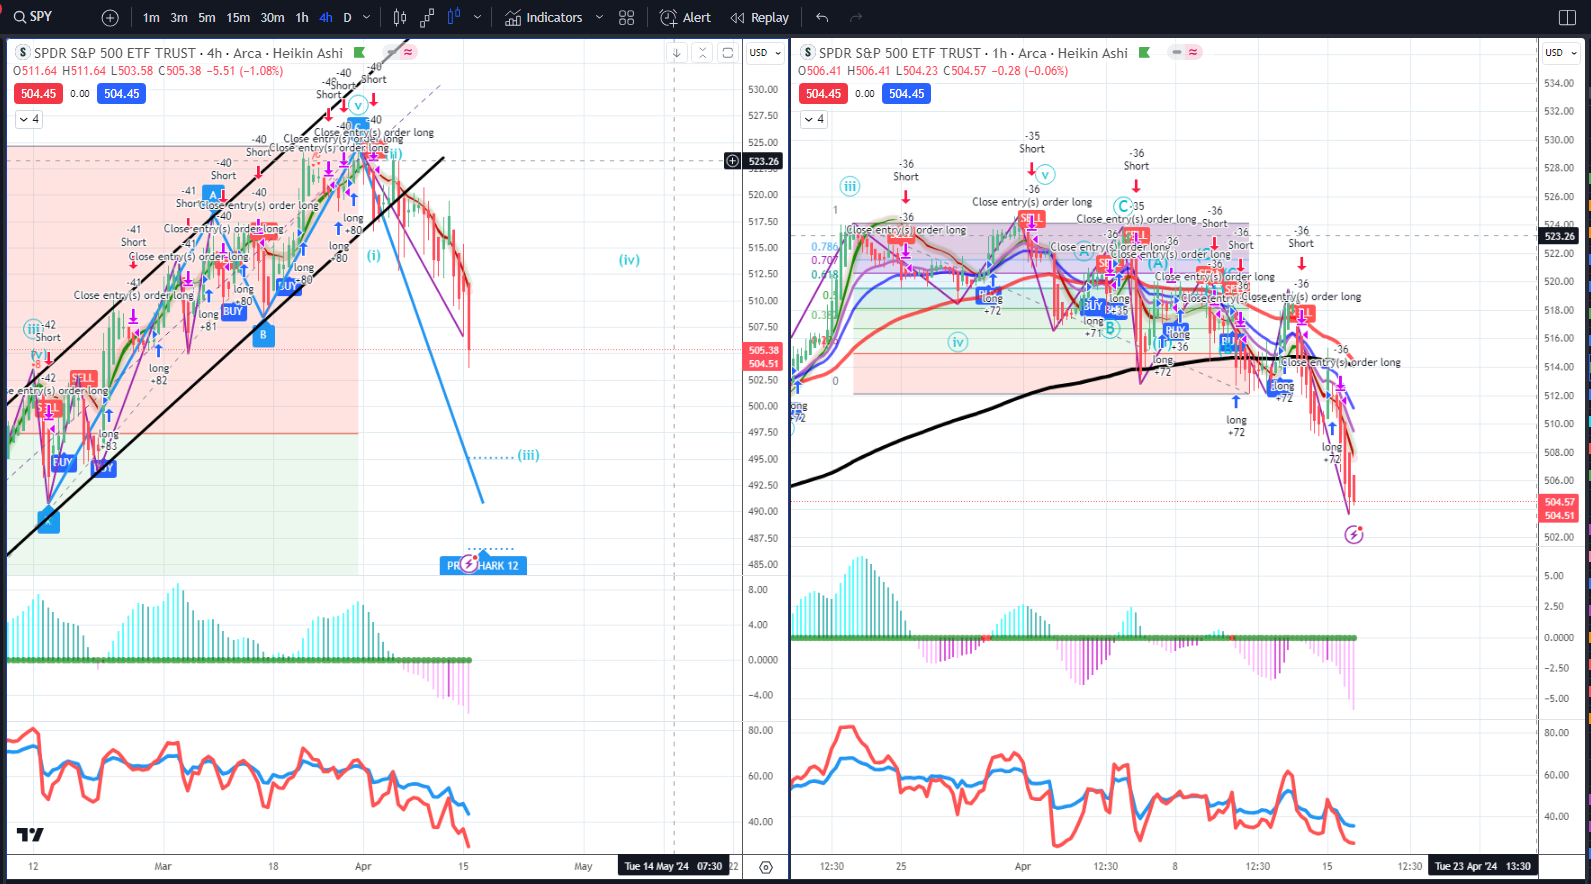The height and width of the screenshot is (884, 1591).
Task: Switch to the 1m interval
Action: 151,17
